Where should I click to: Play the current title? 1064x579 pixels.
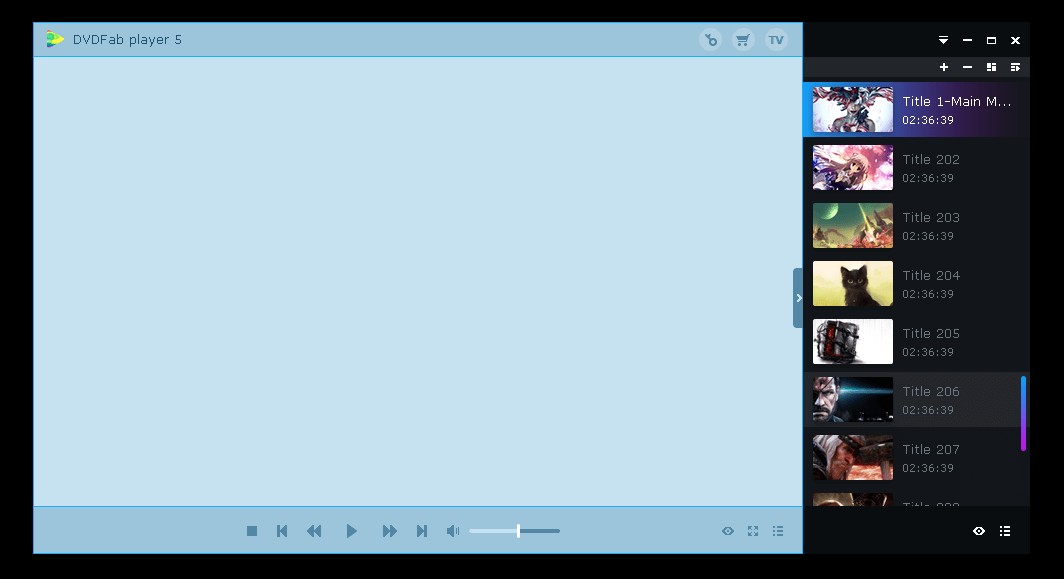point(351,531)
